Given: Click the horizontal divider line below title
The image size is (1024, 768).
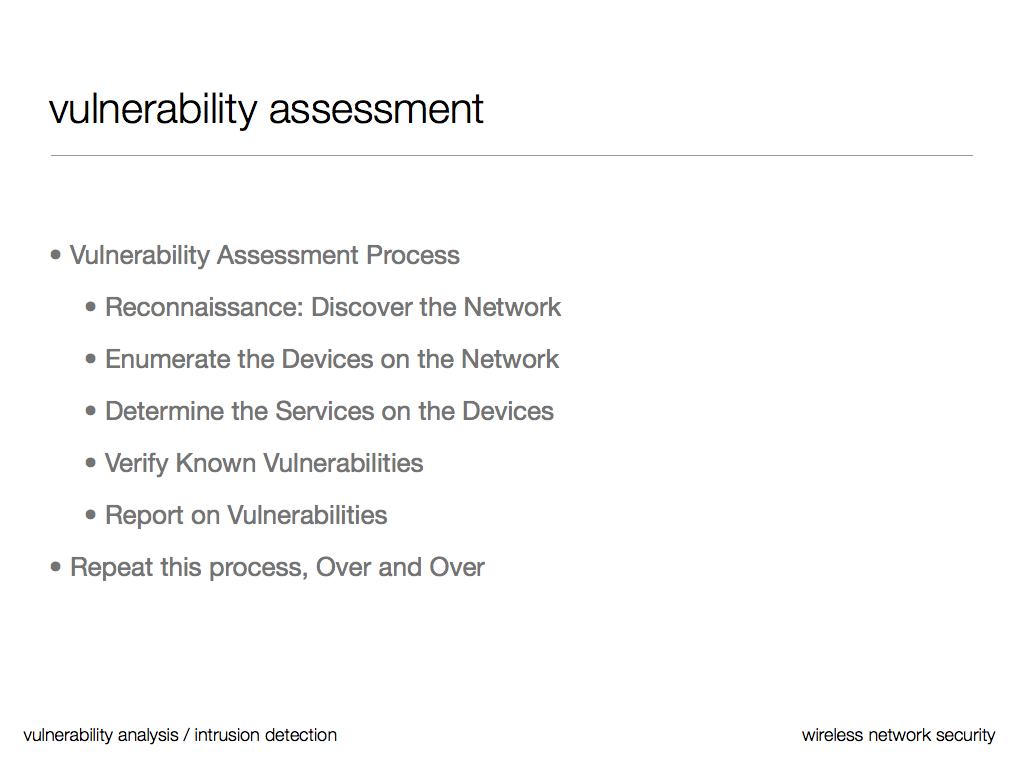Looking at the screenshot, I should tap(511, 156).
